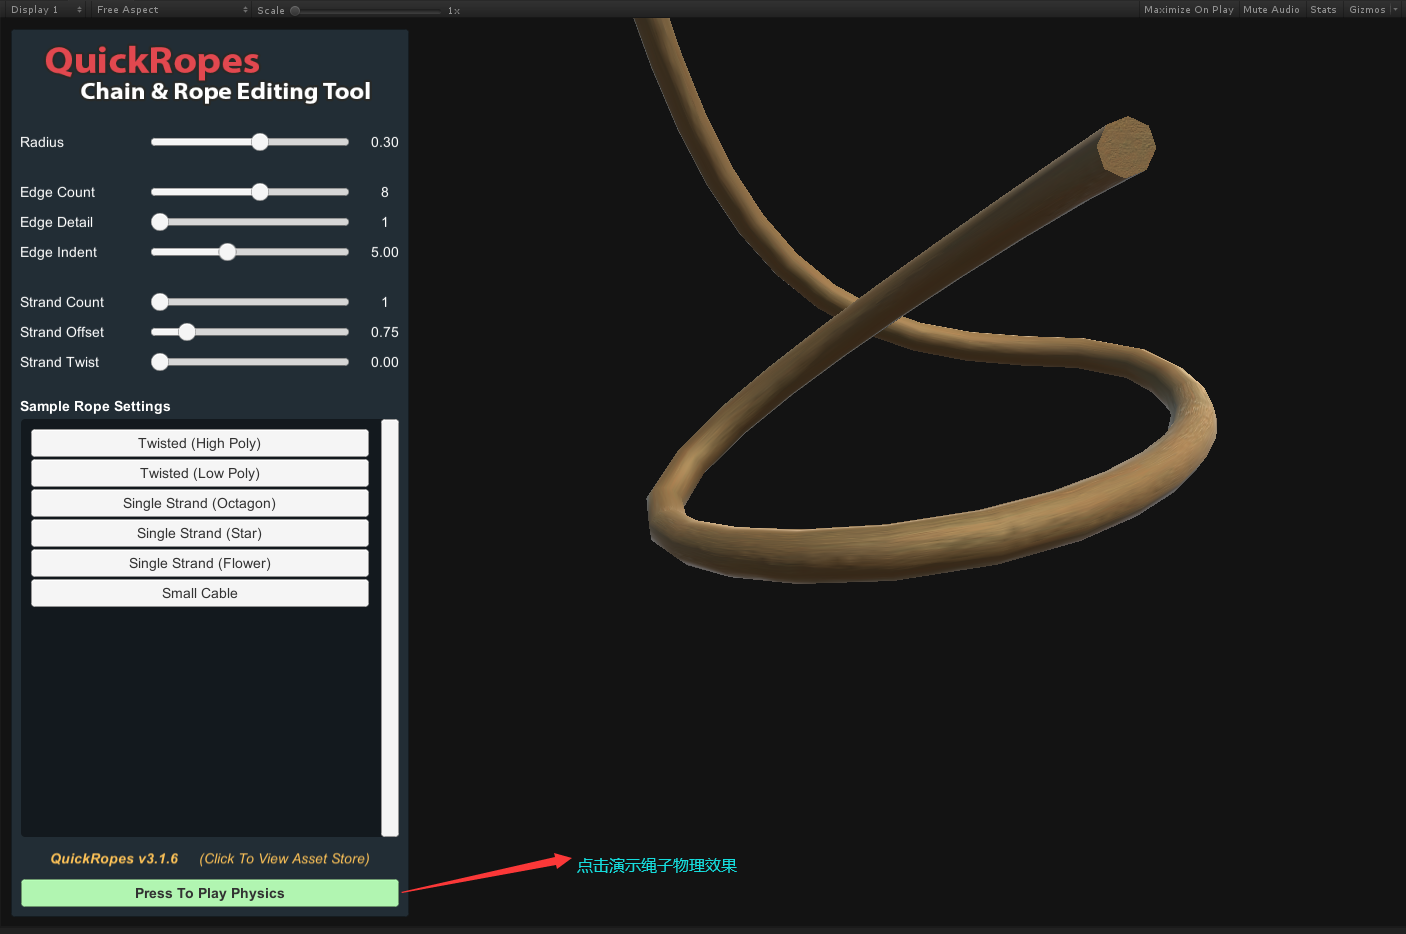
Task: Click the Radius label
Action: (42, 142)
